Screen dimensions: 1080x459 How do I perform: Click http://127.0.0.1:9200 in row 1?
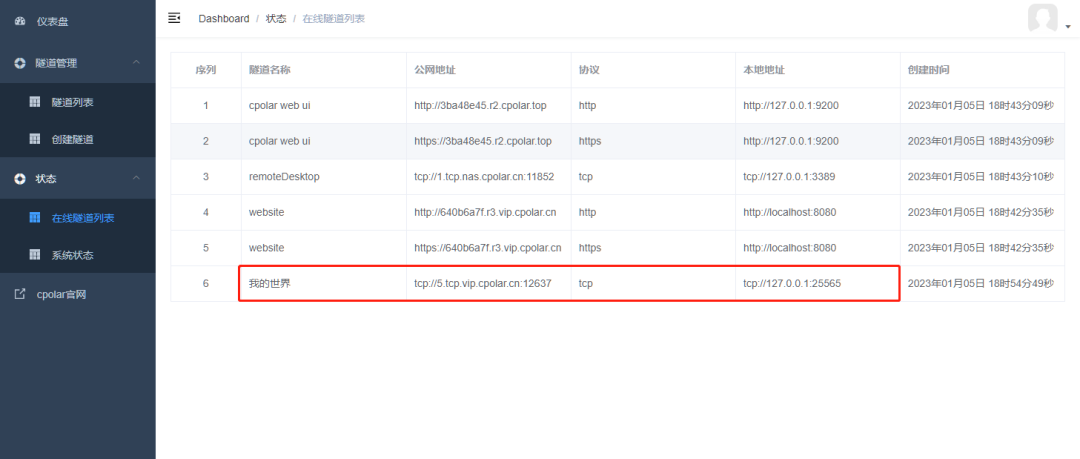(x=791, y=105)
